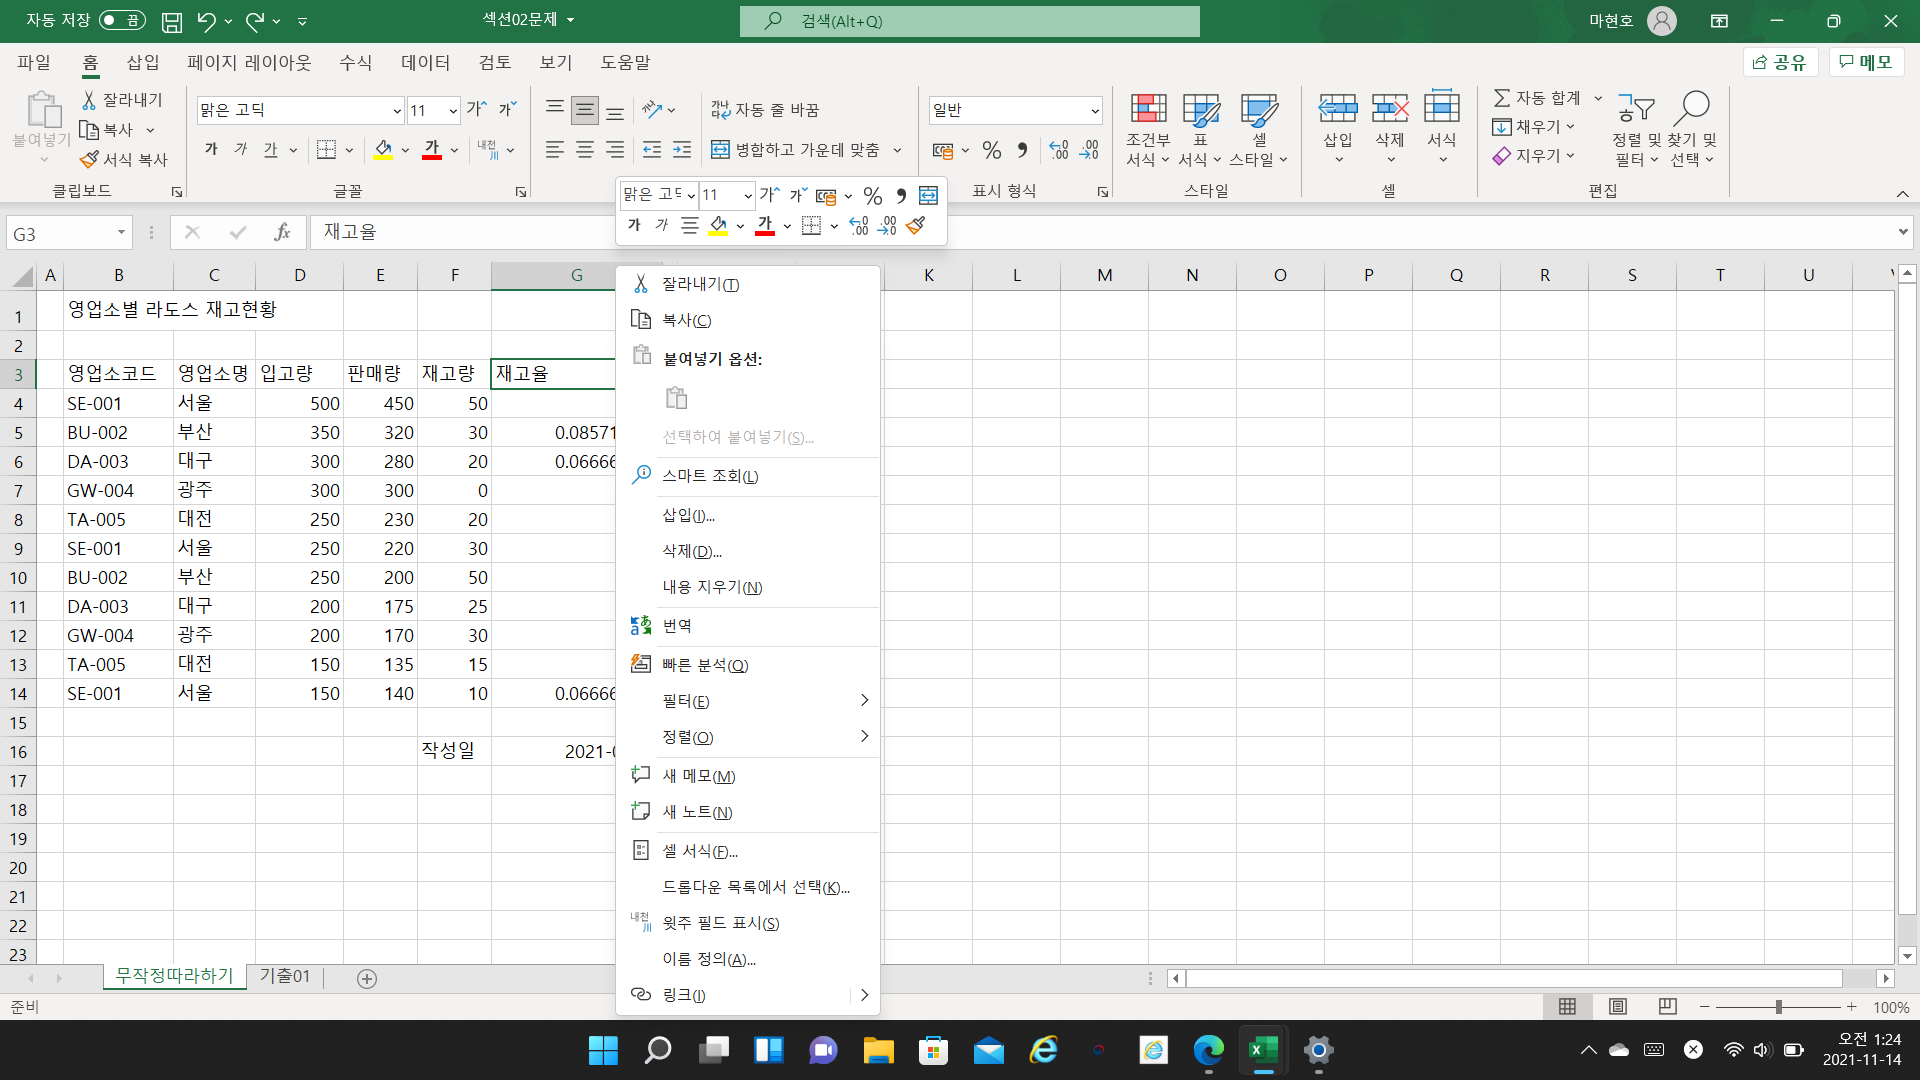Click the AutoSum (자동 합계) sigma icon
This screenshot has height=1080, width=1920.
click(1502, 98)
